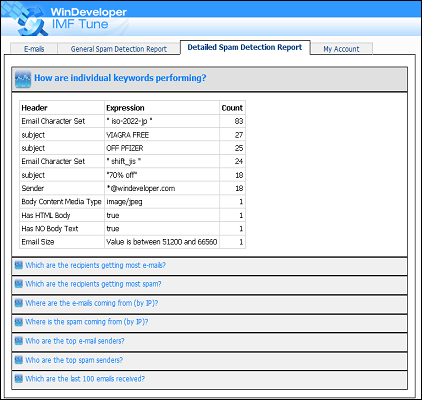Click icon beside e-mails coming from by IP
Image resolution: width=422 pixels, height=400 pixels.
(19, 303)
